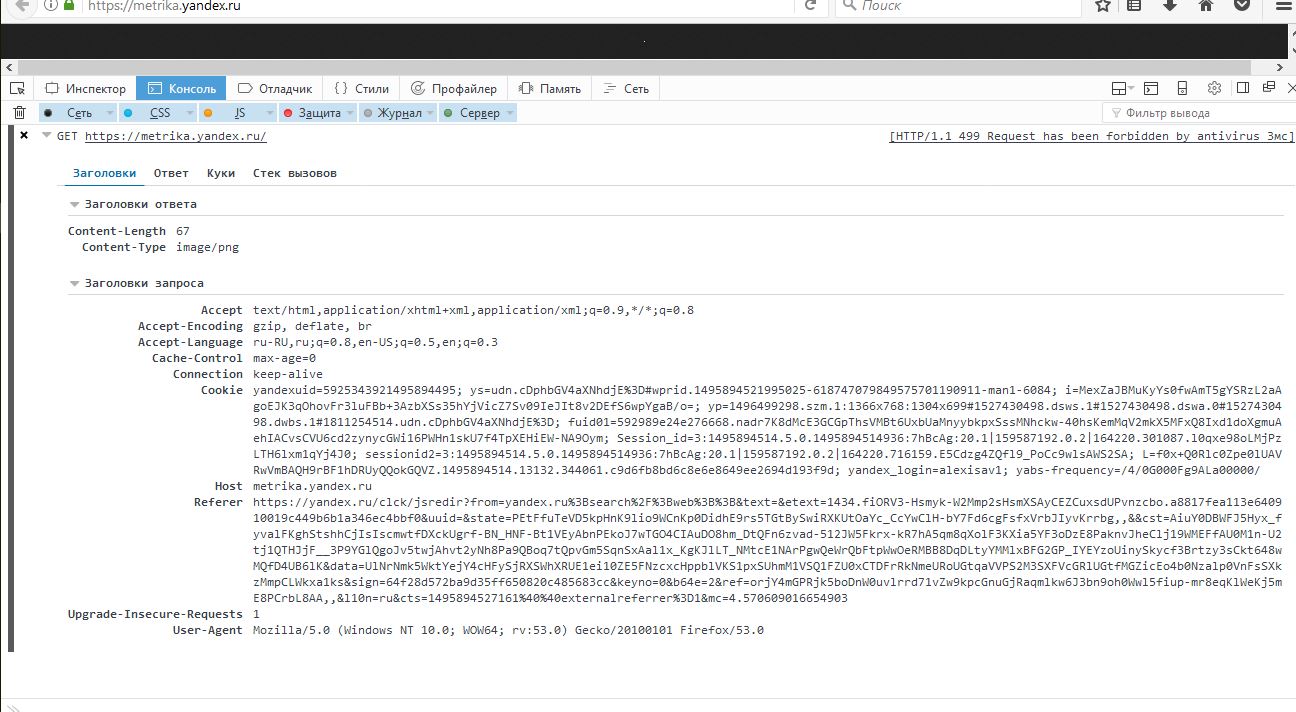Select the User-Agent header name
The image size is (1296, 712).
click(x=208, y=630)
